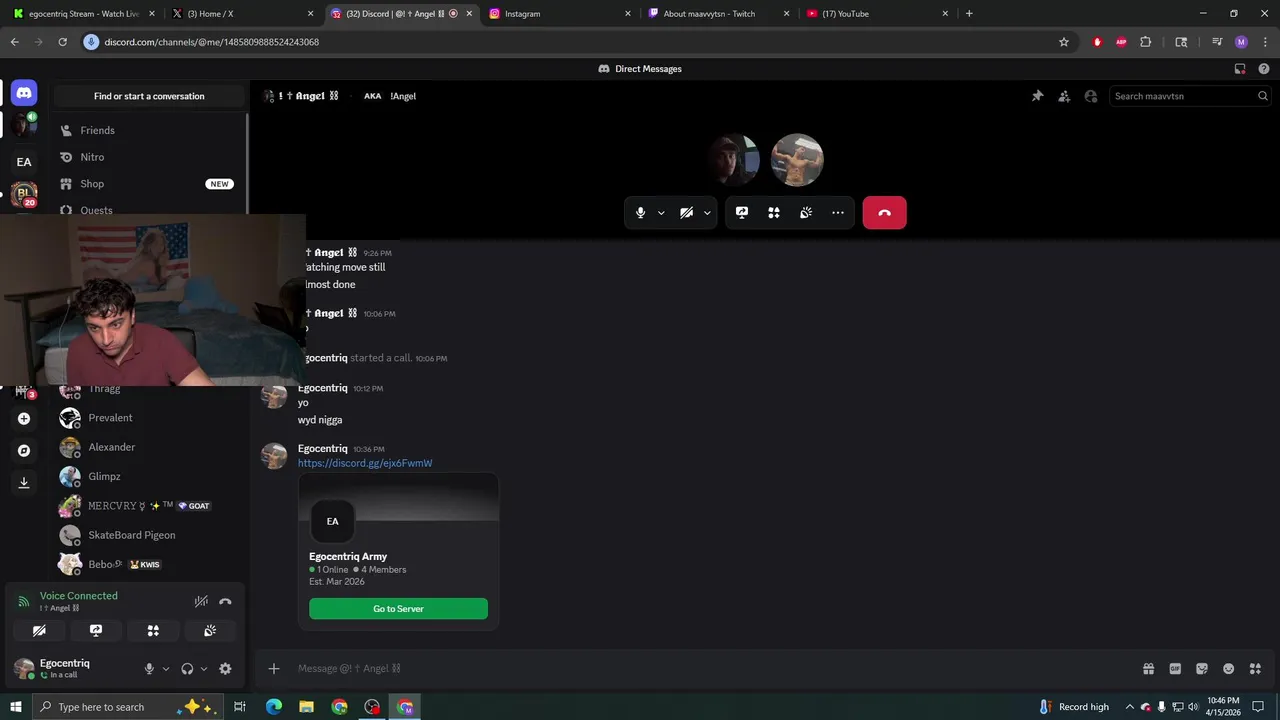Open Friends in DM sidebar
Viewport: 1280px width, 720px height.
[x=149, y=130]
